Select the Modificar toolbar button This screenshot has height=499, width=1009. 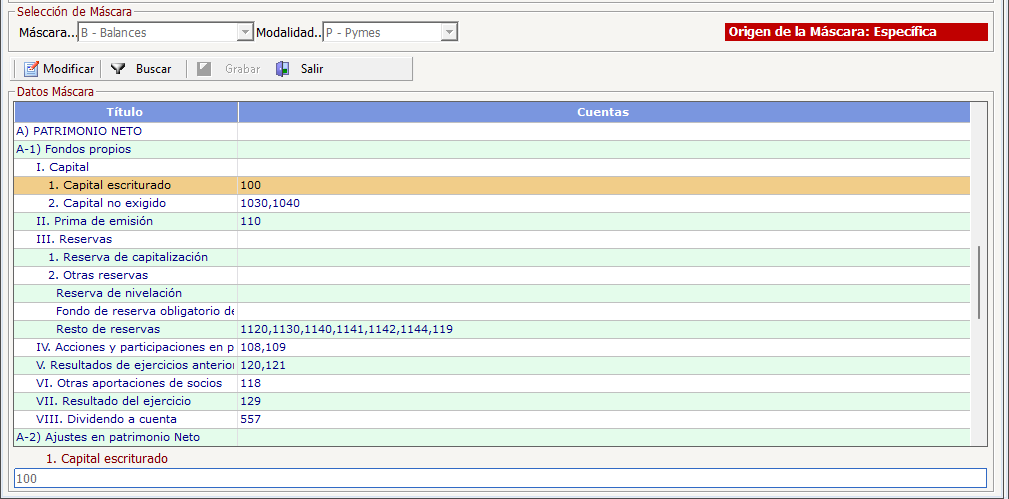[x=59, y=69]
